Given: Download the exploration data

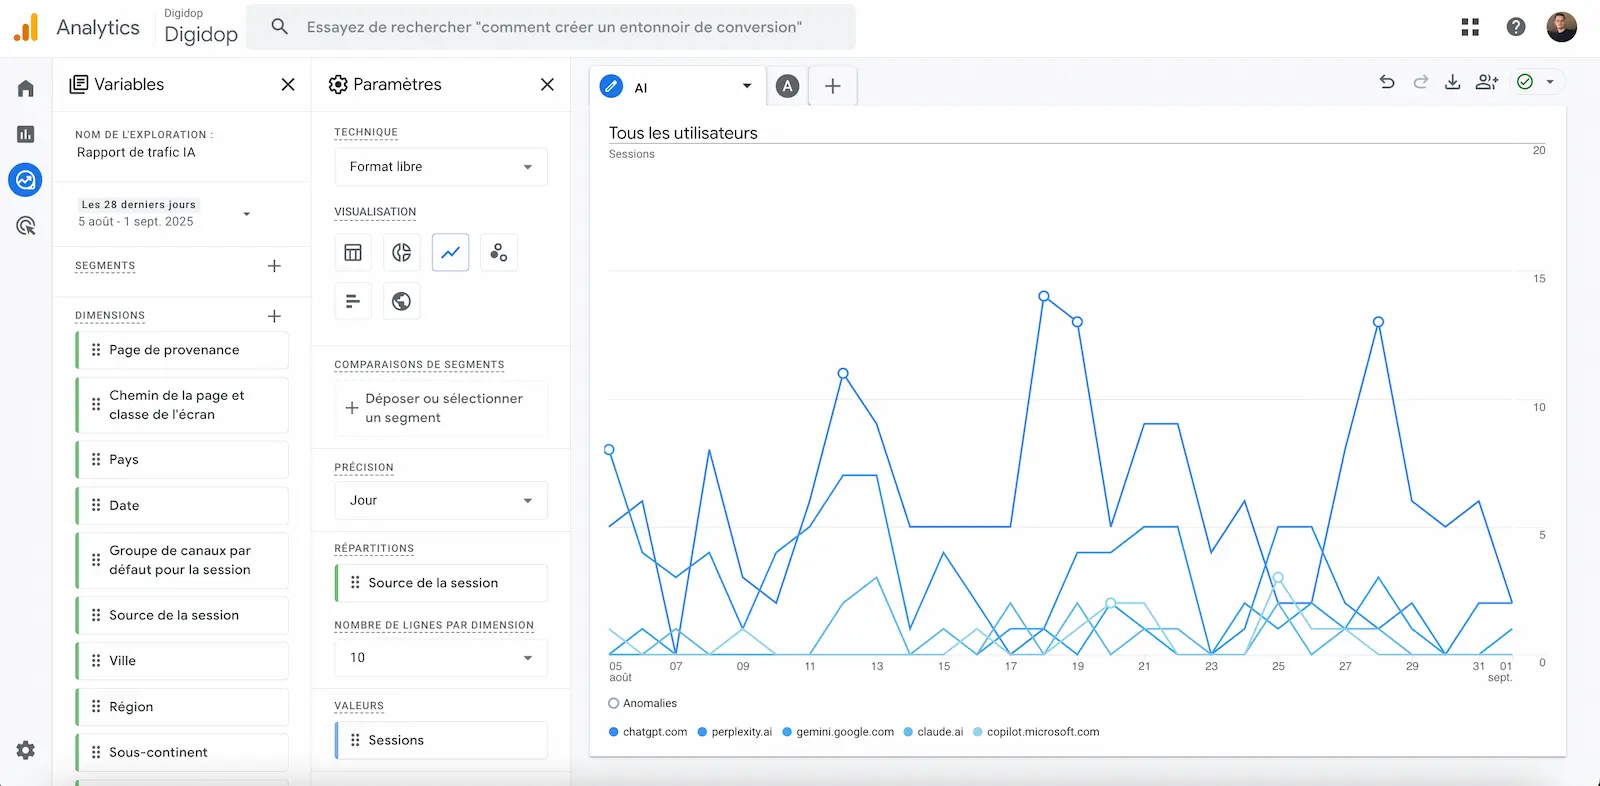Looking at the screenshot, I should (1453, 82).
